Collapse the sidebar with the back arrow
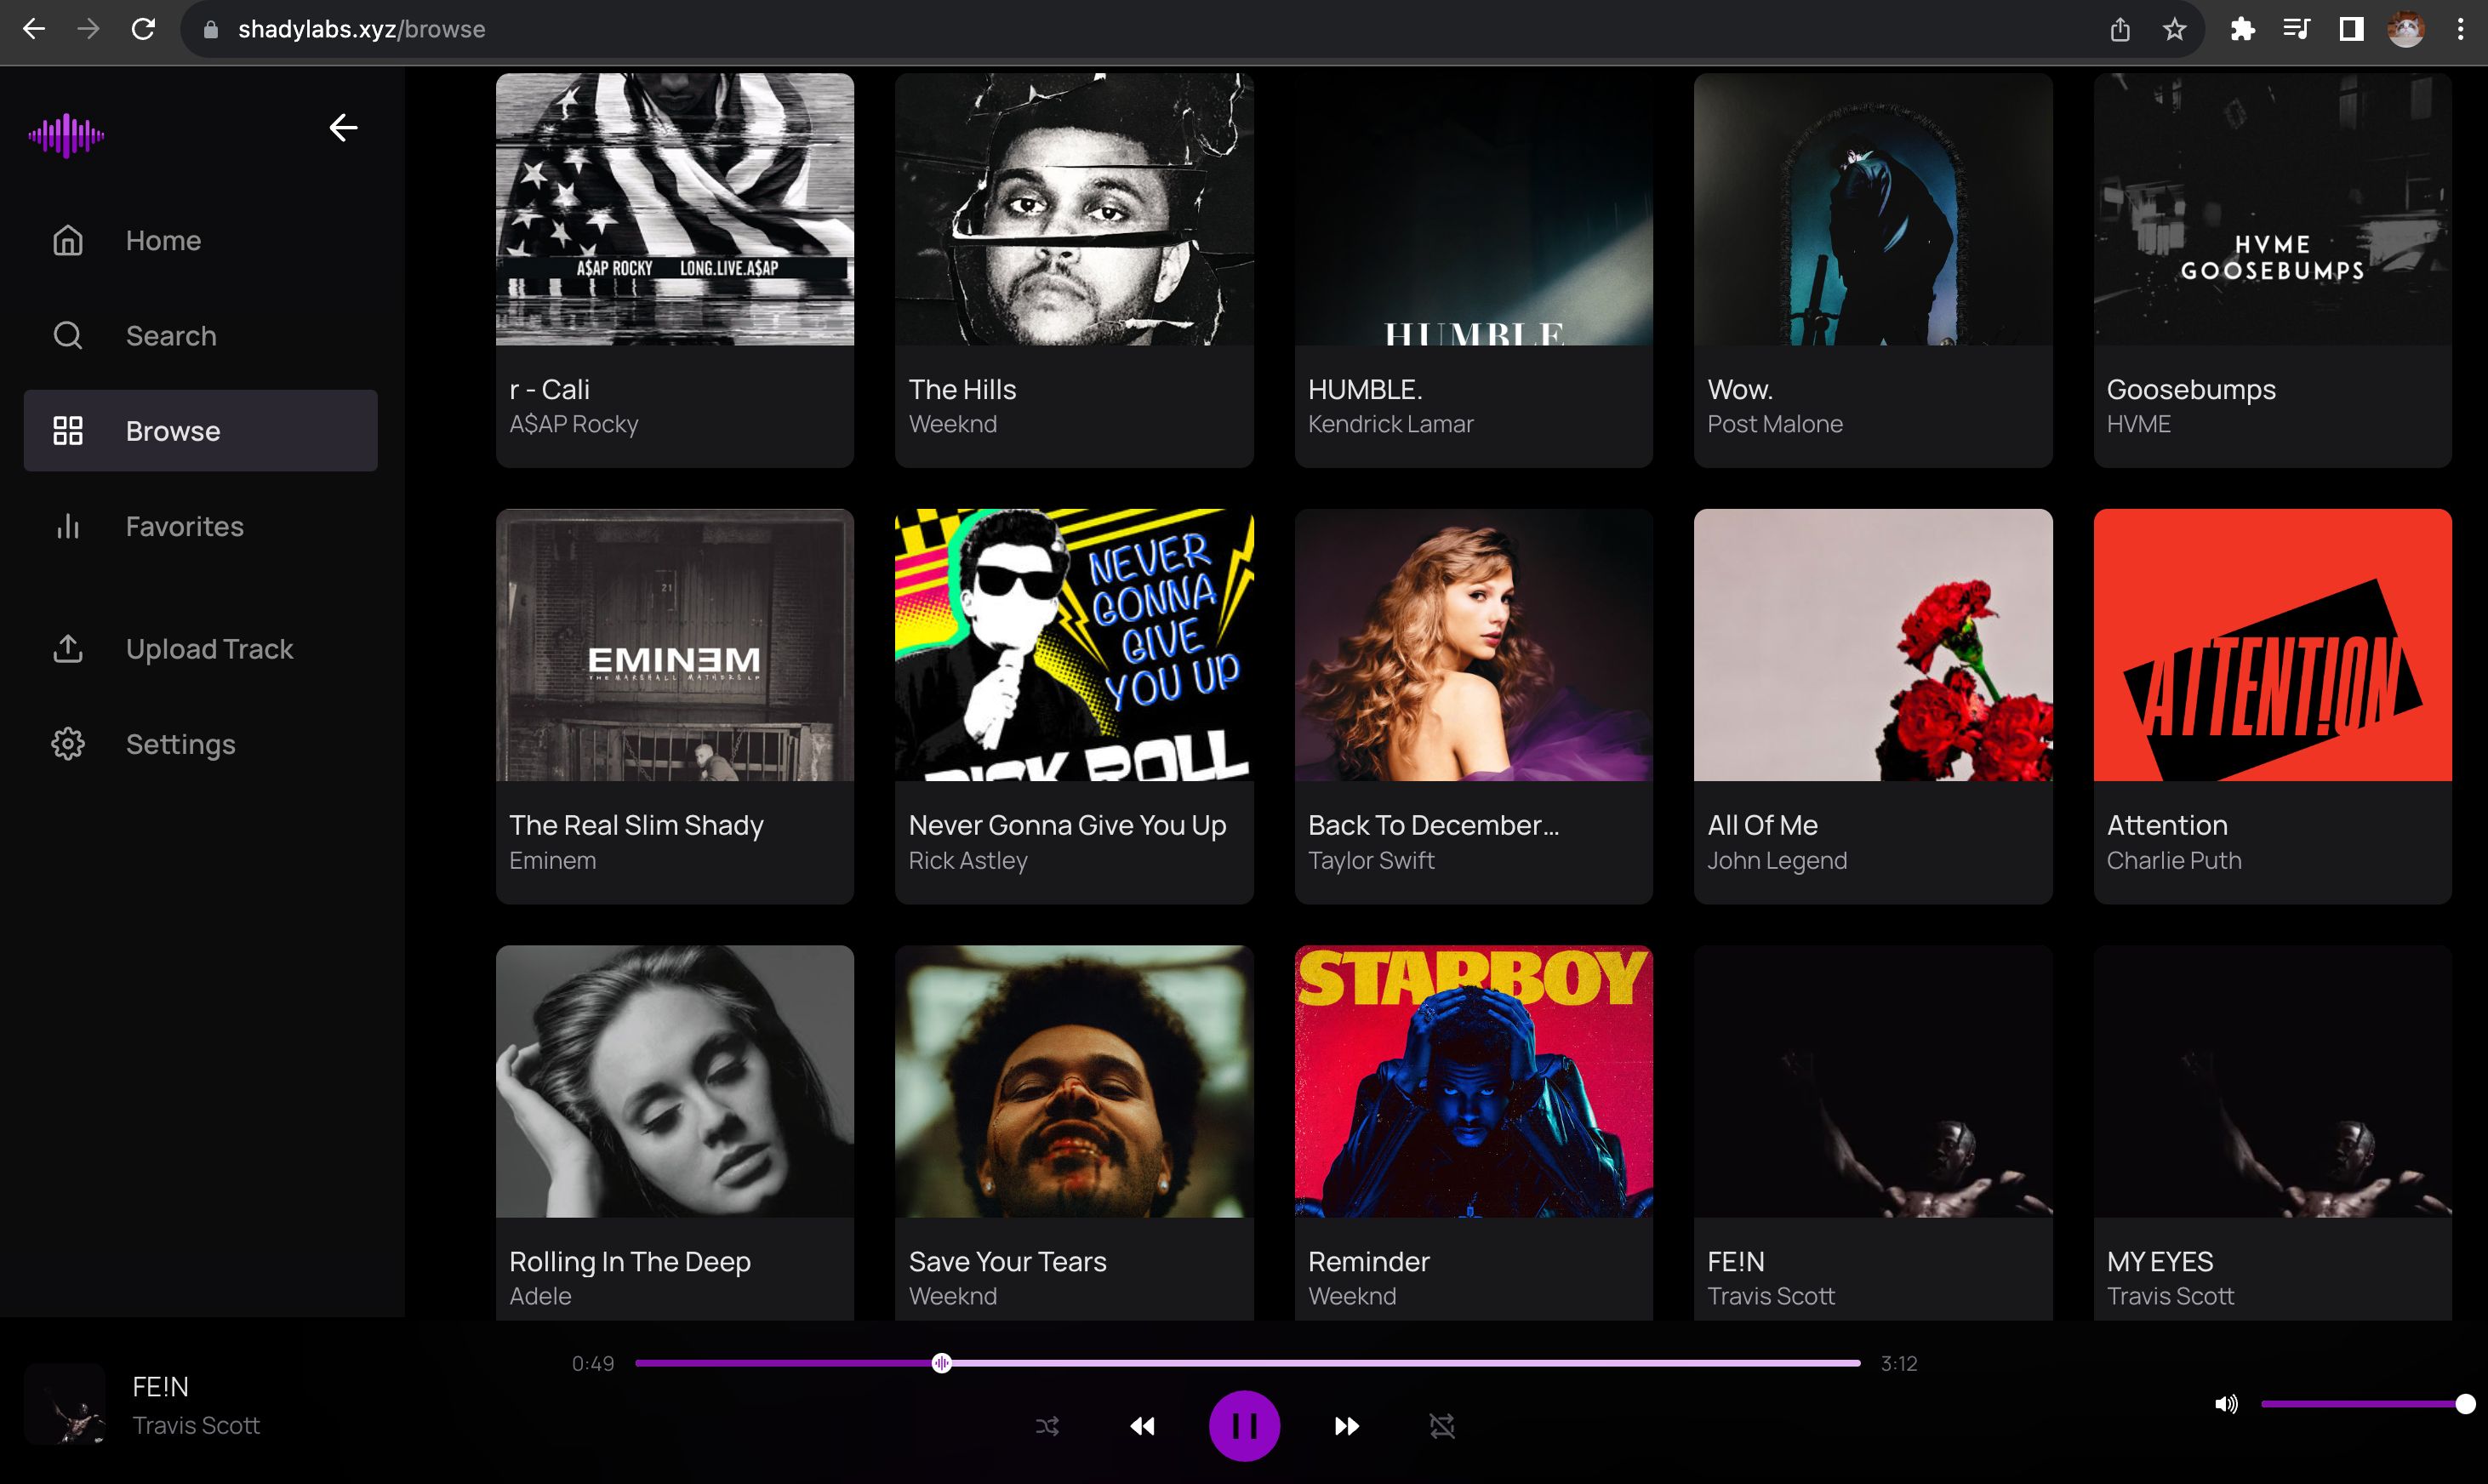 (x=343, y=128)
